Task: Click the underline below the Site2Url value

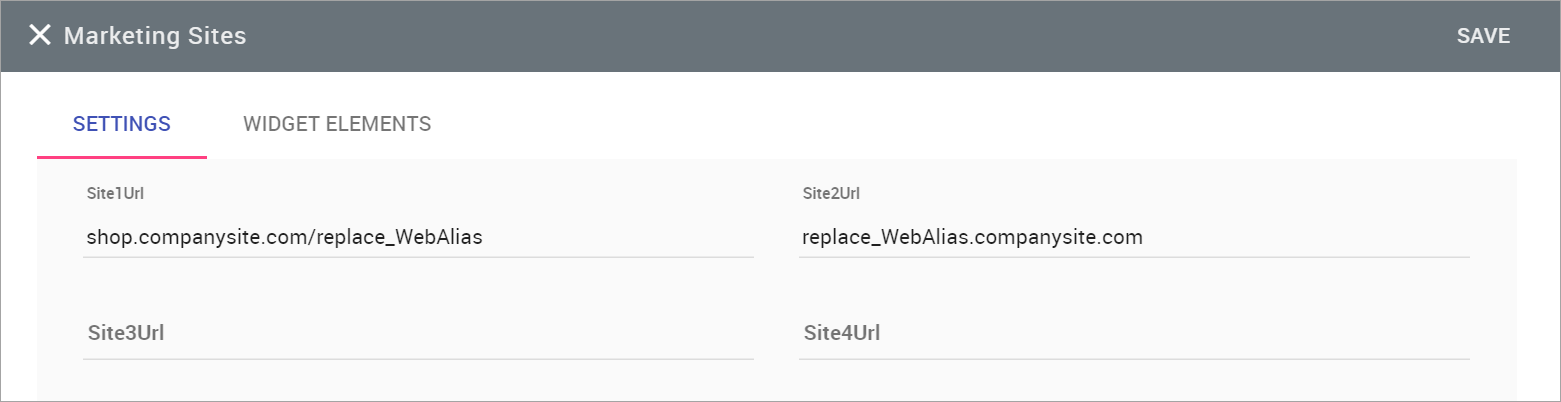Action: point(1134,257)
